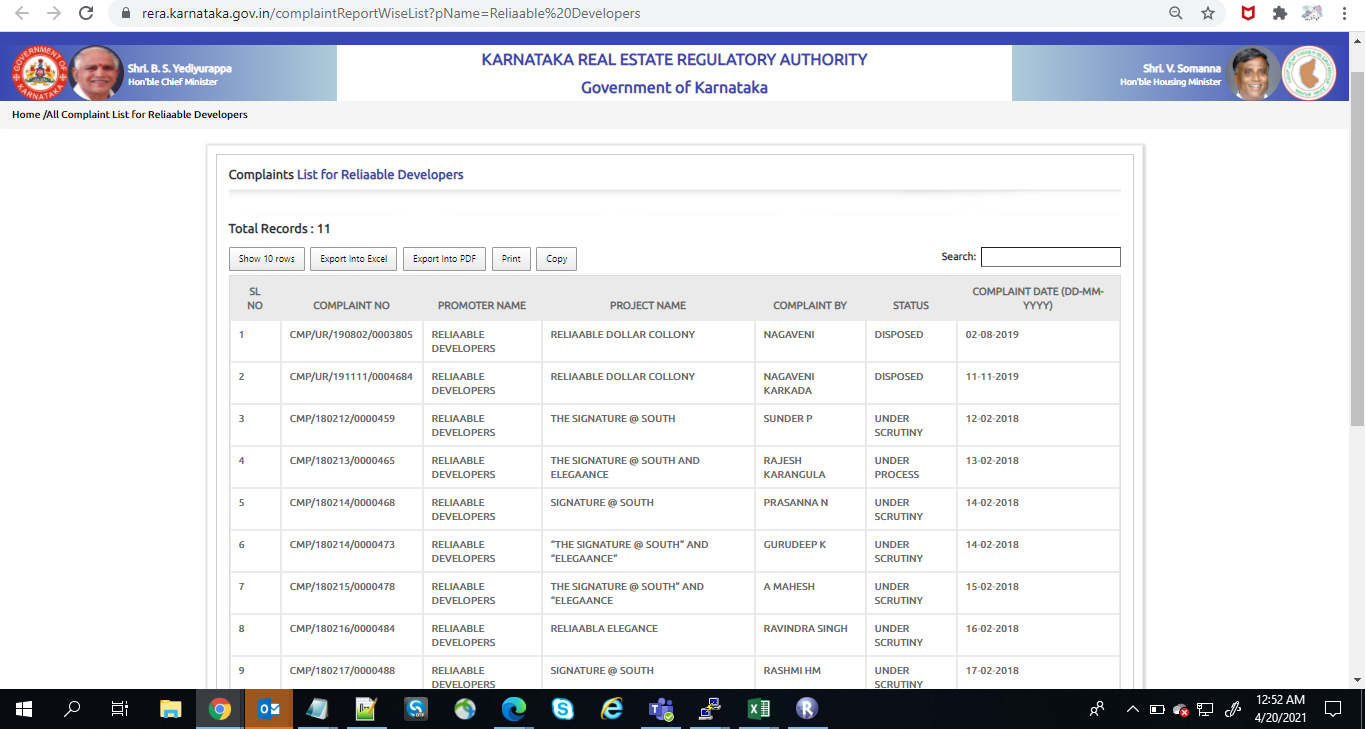Click the Export Into PDF button
This screenshot has height=729, width=1365.
tap(444, 259)
